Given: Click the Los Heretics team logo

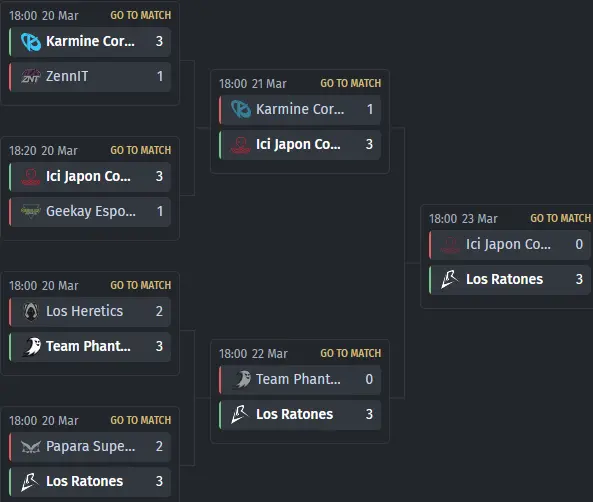Looking at the screenshot, I should pos(31,311).
